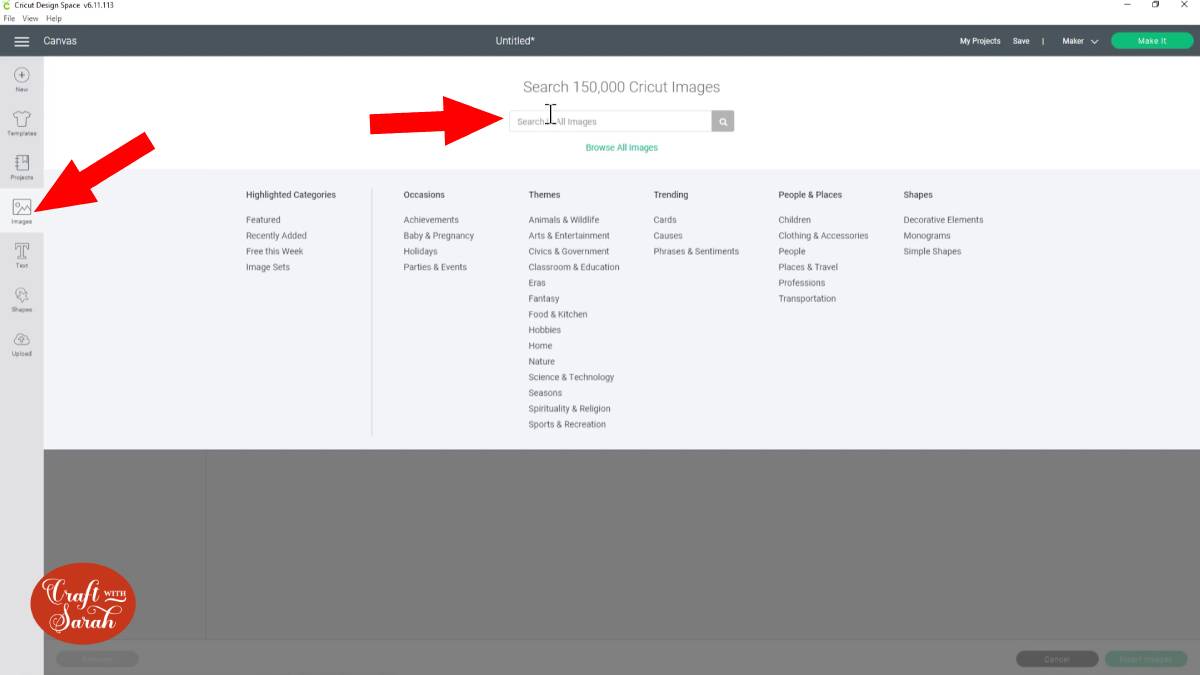Open Places & Travel category

tap(808, 267)
